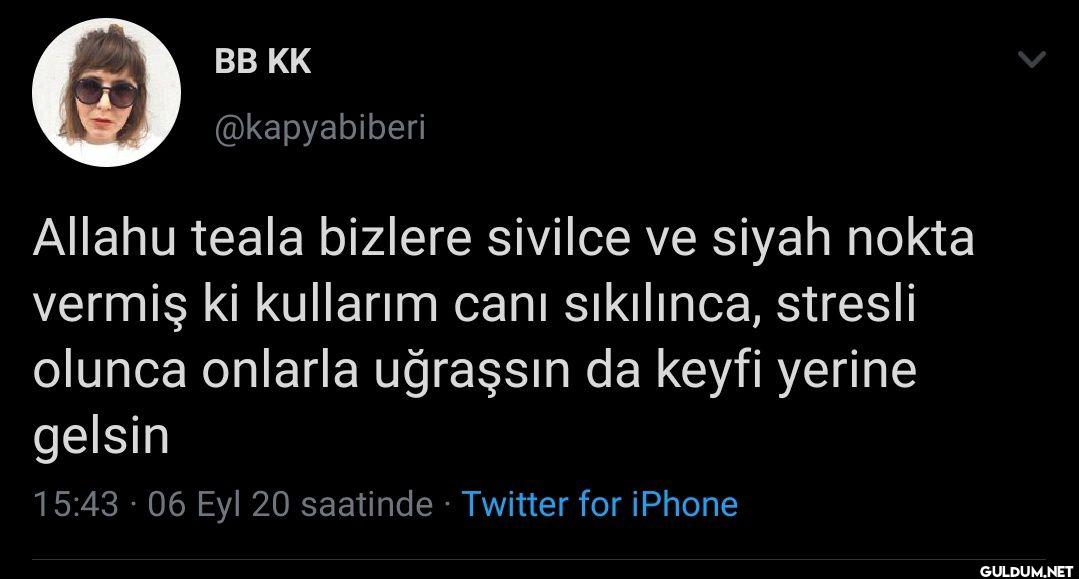
Task: View the BB KK profile picture
Action: point(107,92)
